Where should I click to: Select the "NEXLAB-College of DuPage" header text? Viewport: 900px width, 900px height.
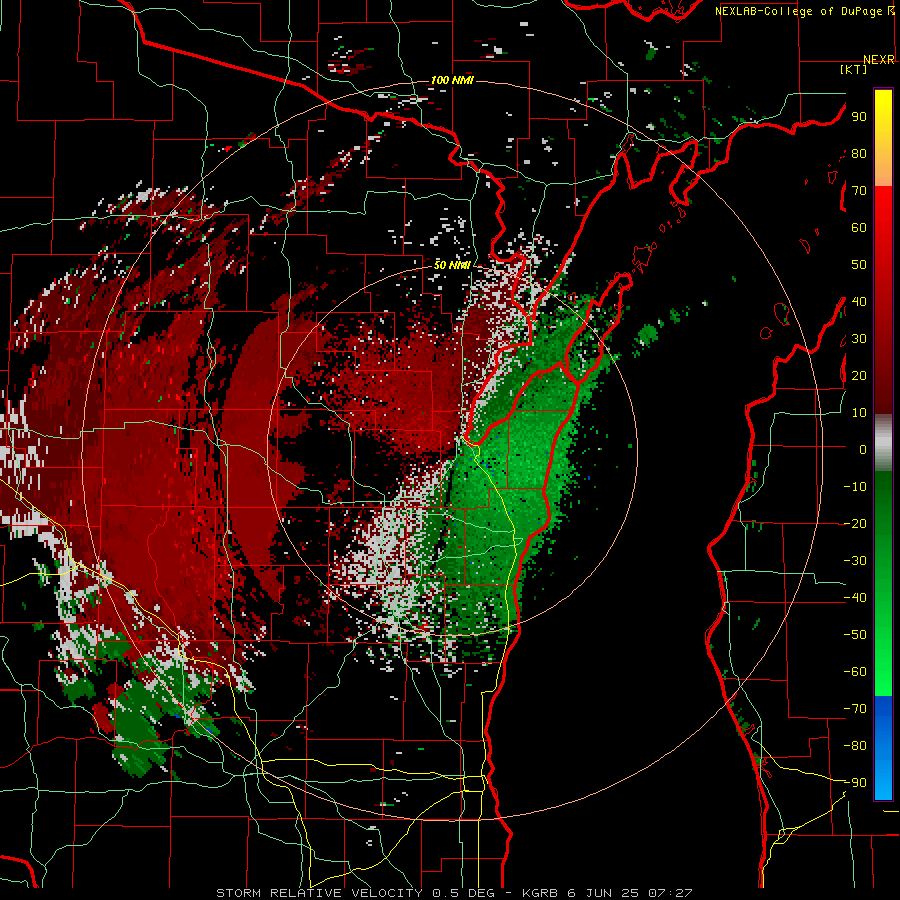pos(798,11)
